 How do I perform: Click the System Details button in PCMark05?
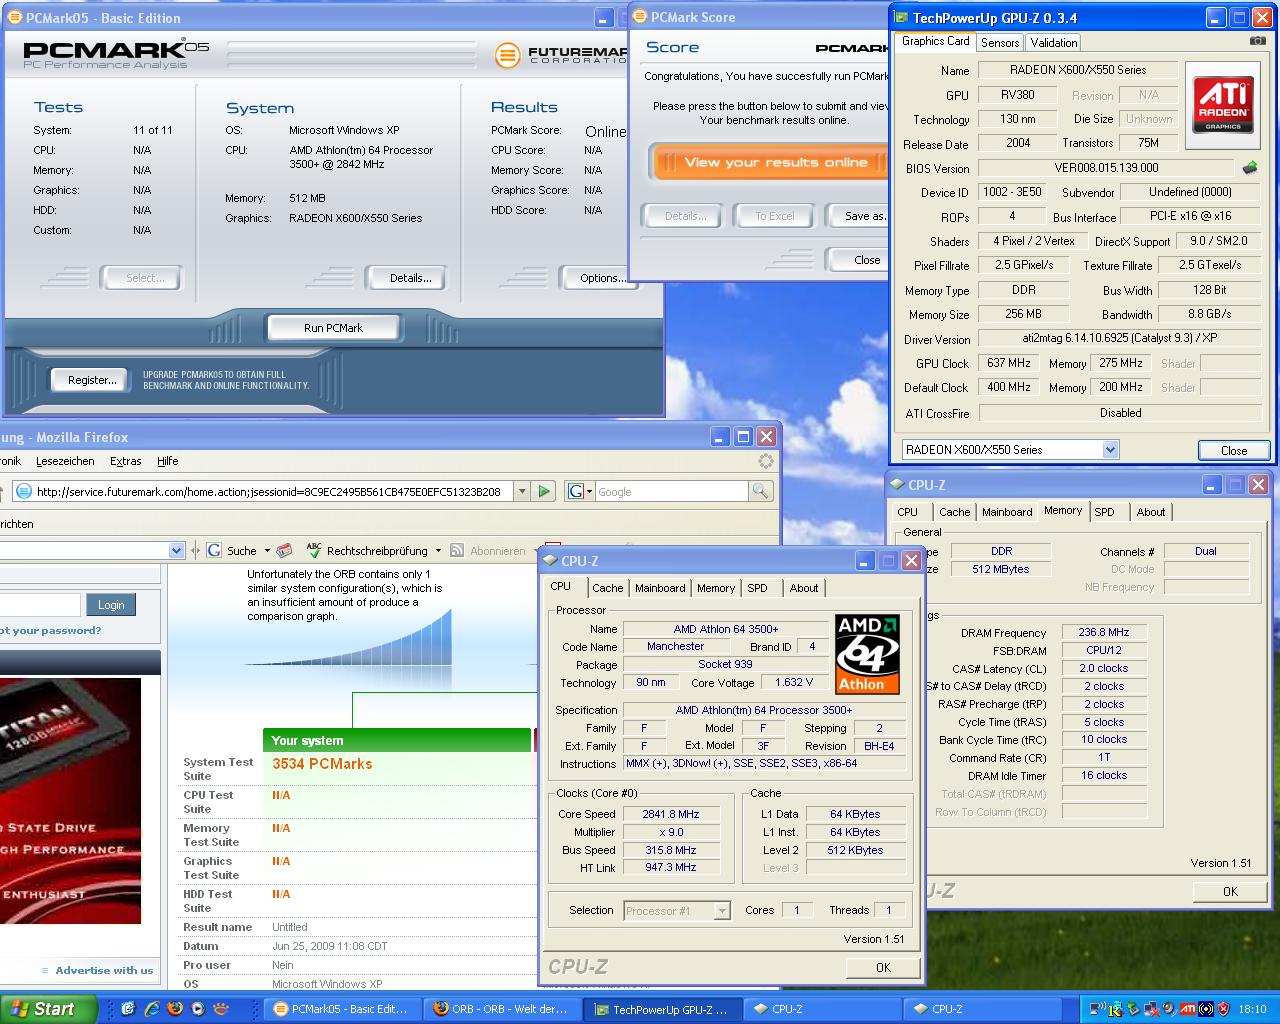coord(410,278)
